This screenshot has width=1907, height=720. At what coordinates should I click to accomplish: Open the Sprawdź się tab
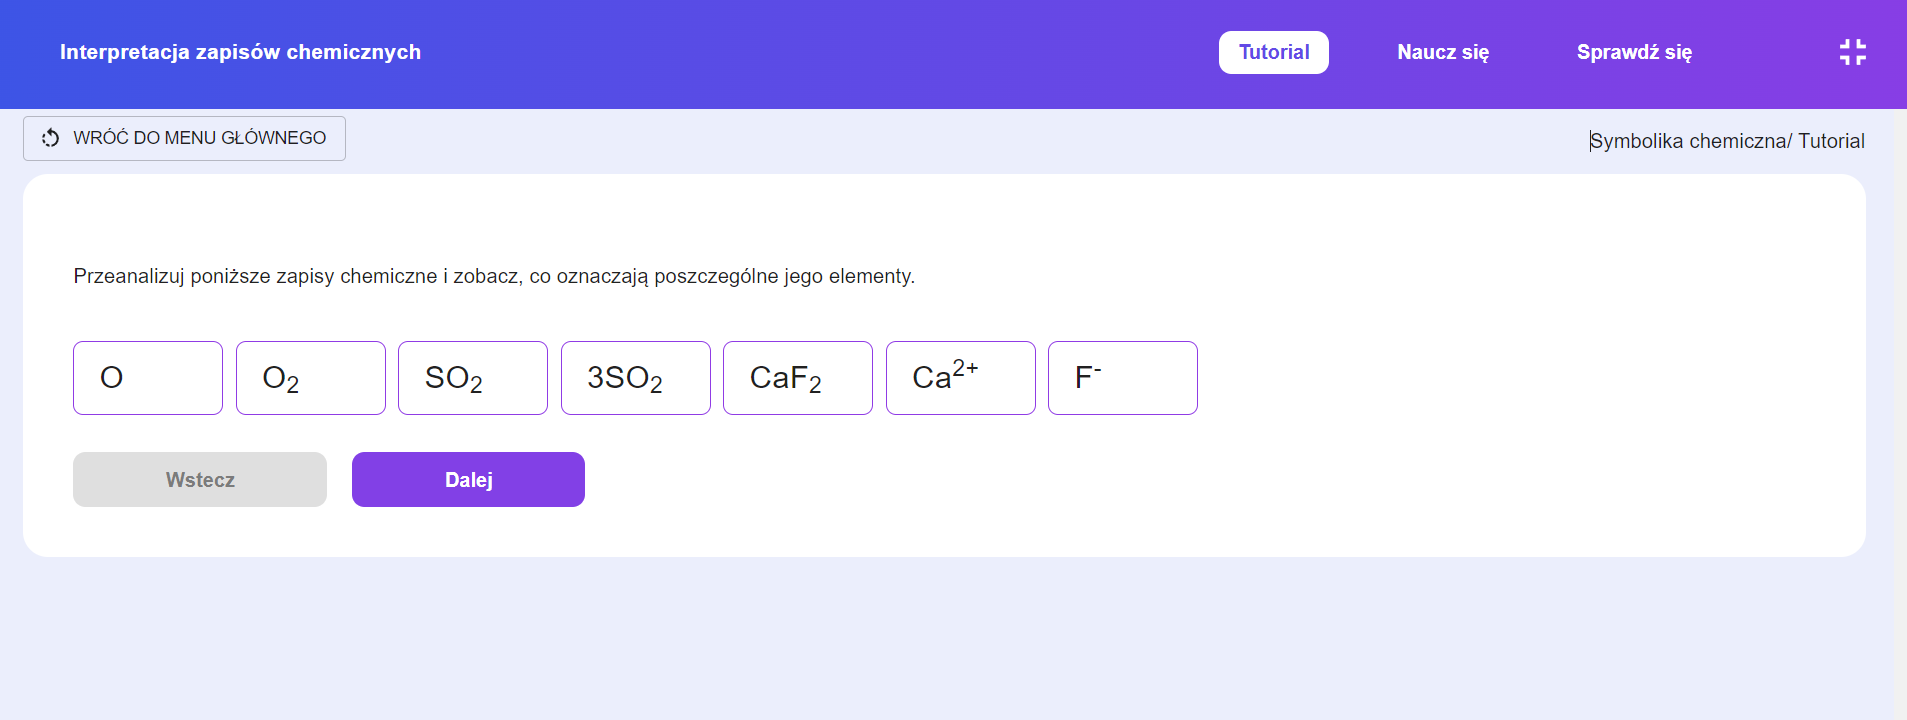[x=1633, y=52]
